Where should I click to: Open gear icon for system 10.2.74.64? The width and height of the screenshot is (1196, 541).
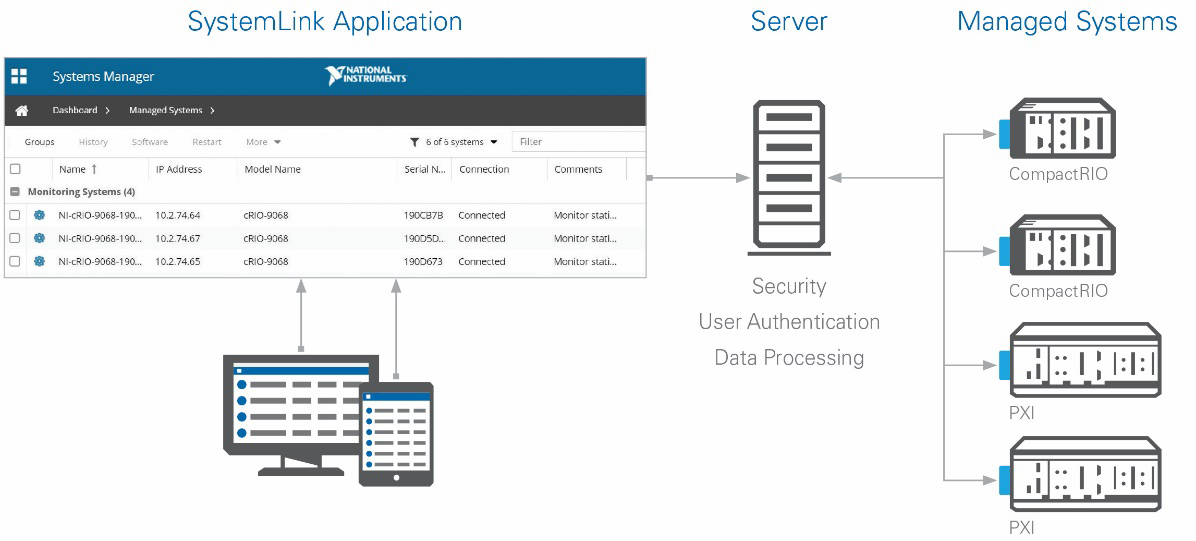tap(40, 215)
